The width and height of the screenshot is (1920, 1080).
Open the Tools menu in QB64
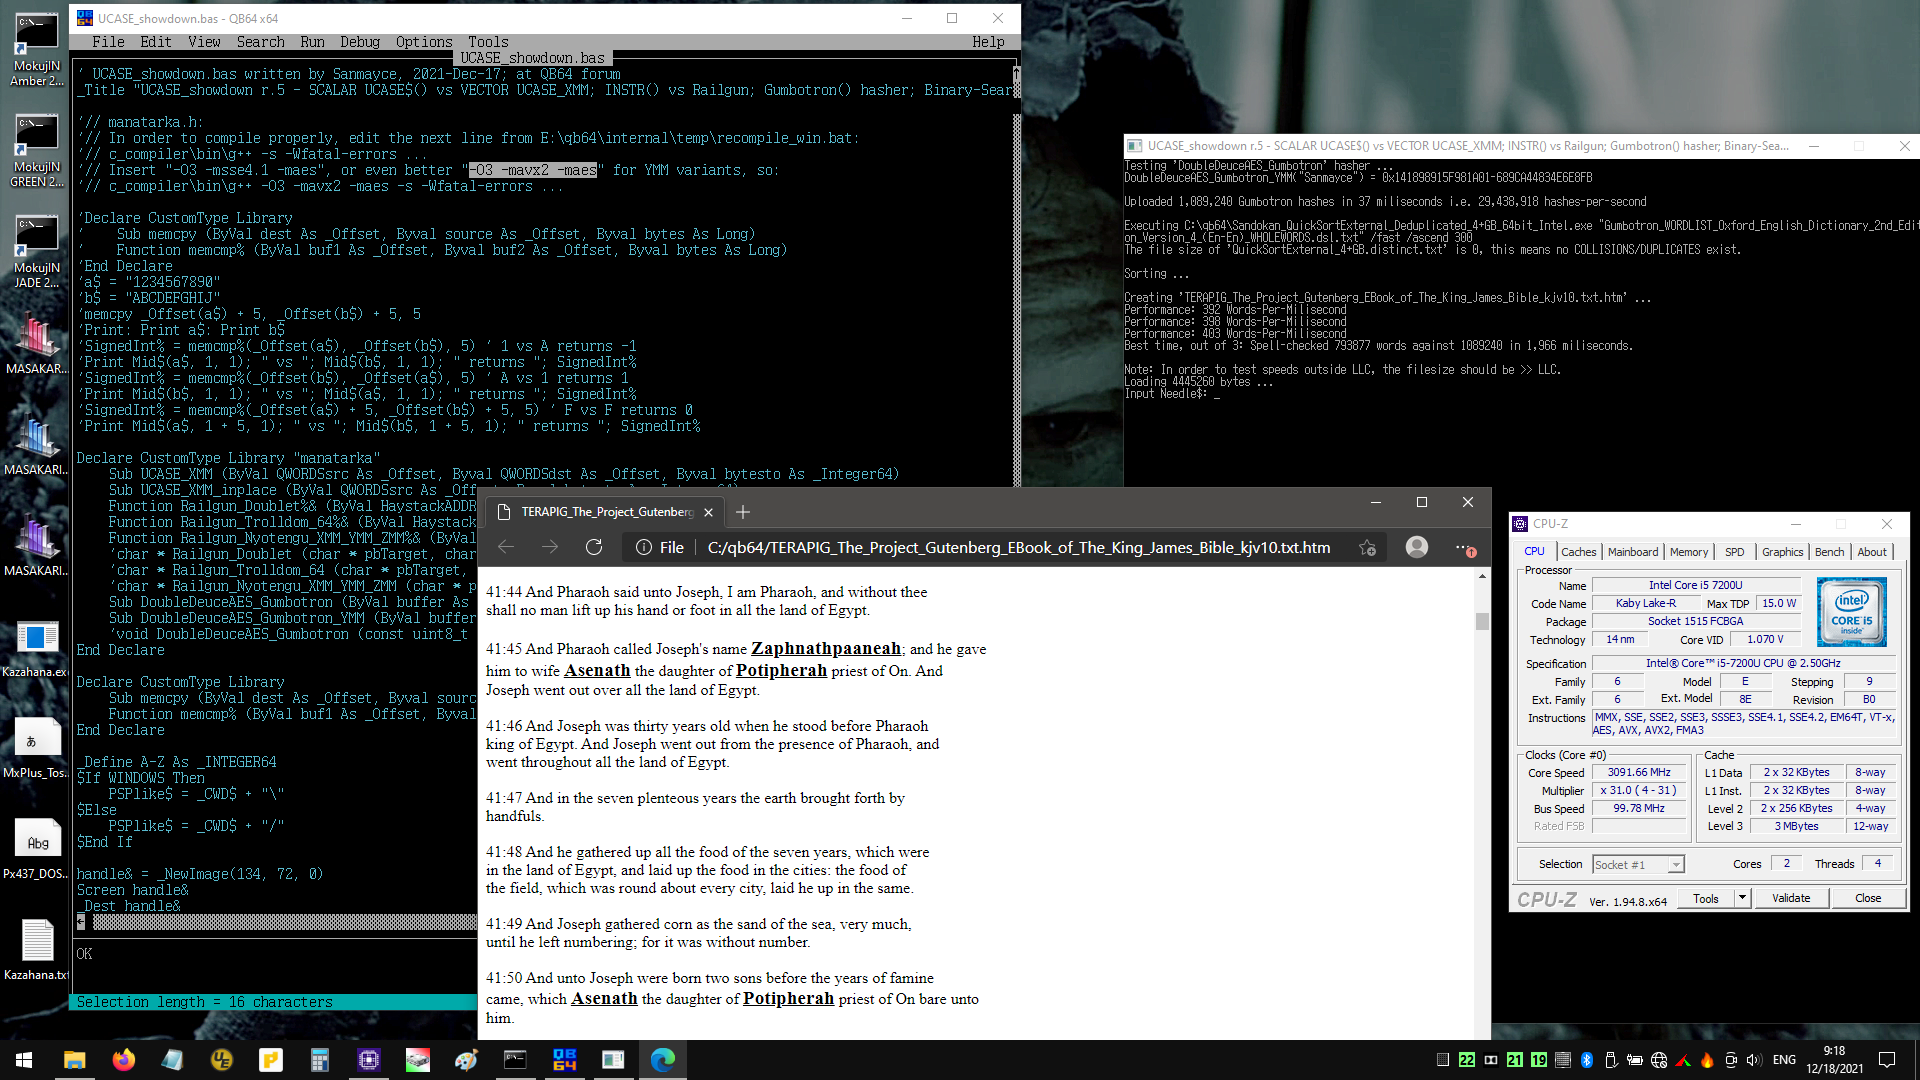488,42
